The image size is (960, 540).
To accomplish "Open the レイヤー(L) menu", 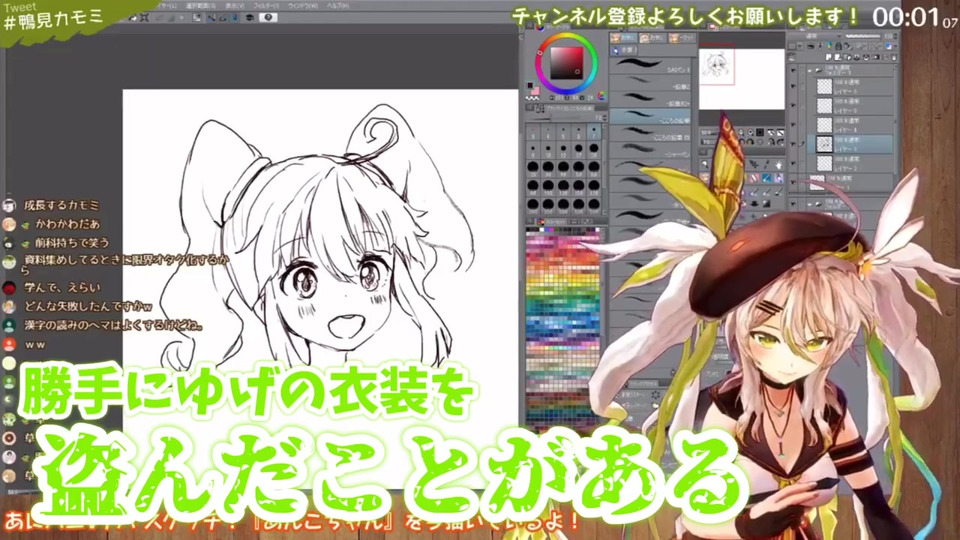I will [167, 6].
